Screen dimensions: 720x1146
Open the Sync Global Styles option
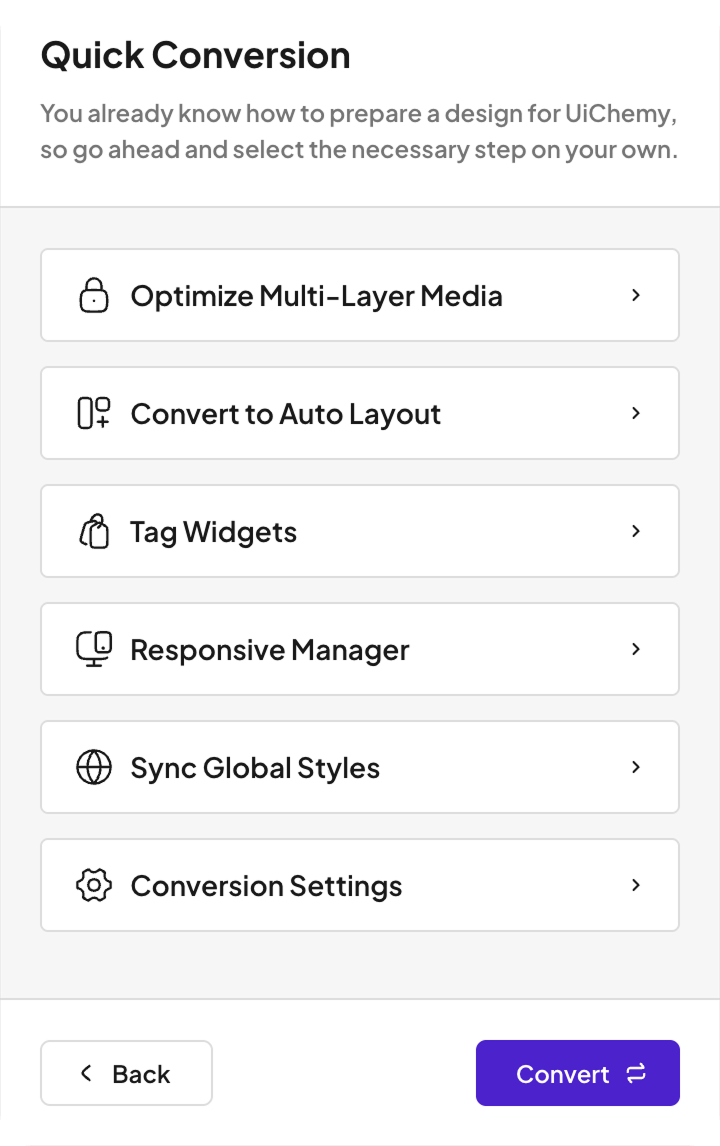[x=360, y=767]
